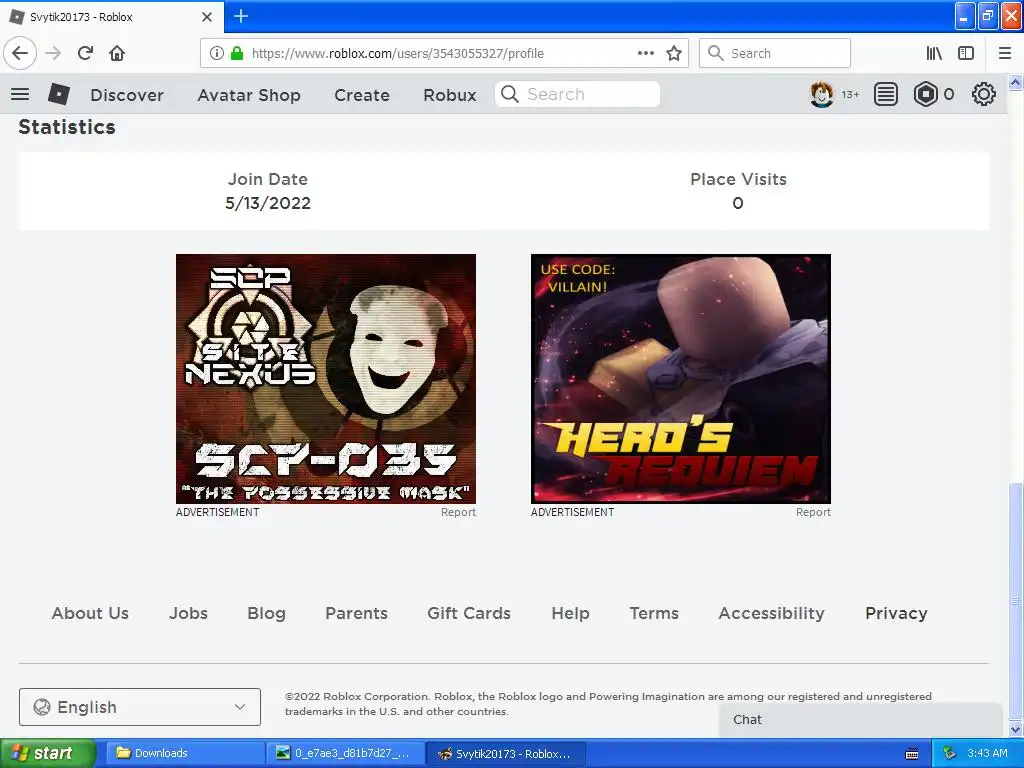Click the Svytik20173 - Roblox taskbar button
The image size is (1024, 768).
click(x=506, y=754)
